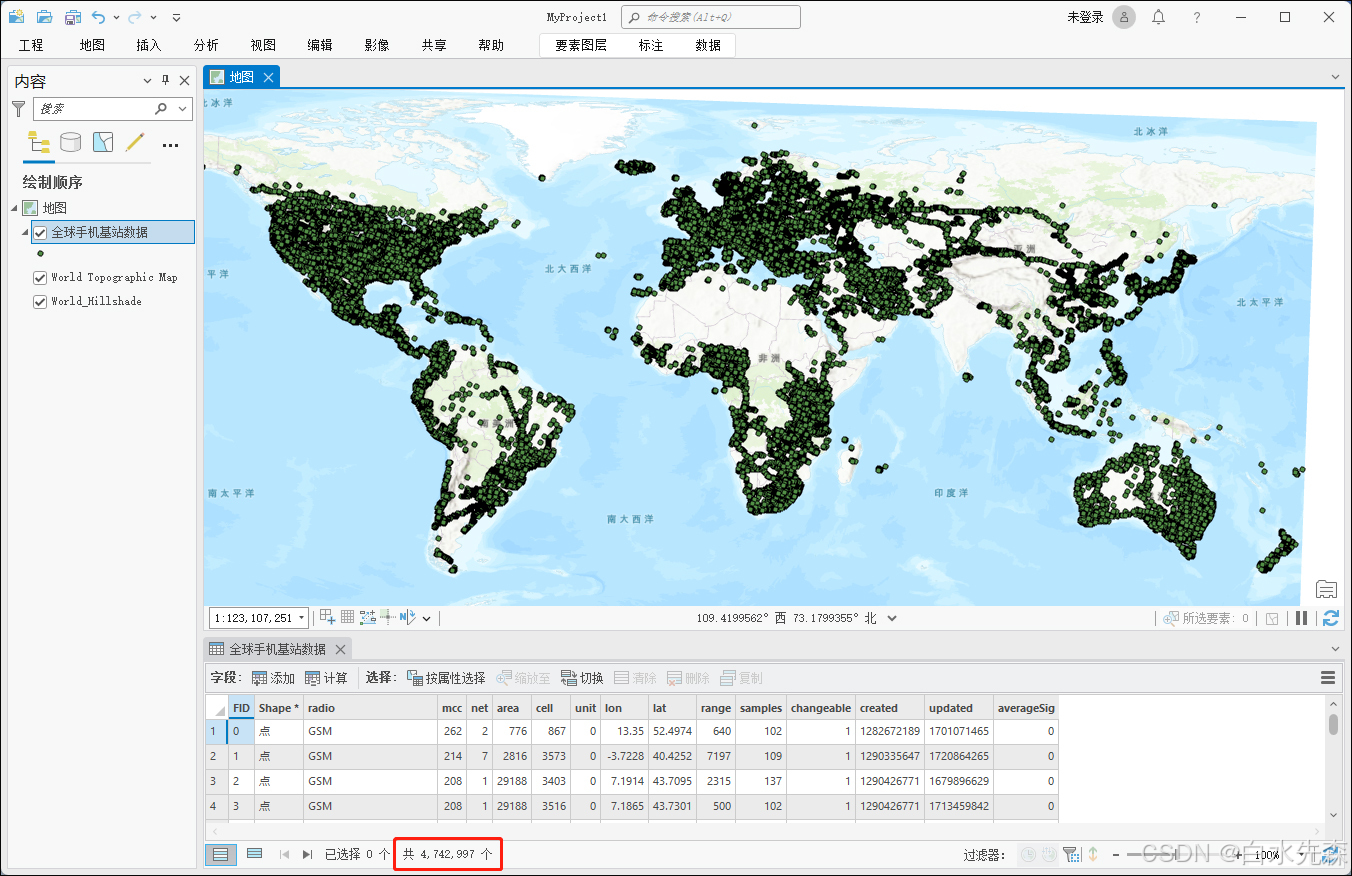Switch to List By Editing pencil view
This screenshot has width=1352, height=876.
tap(135, 142)
